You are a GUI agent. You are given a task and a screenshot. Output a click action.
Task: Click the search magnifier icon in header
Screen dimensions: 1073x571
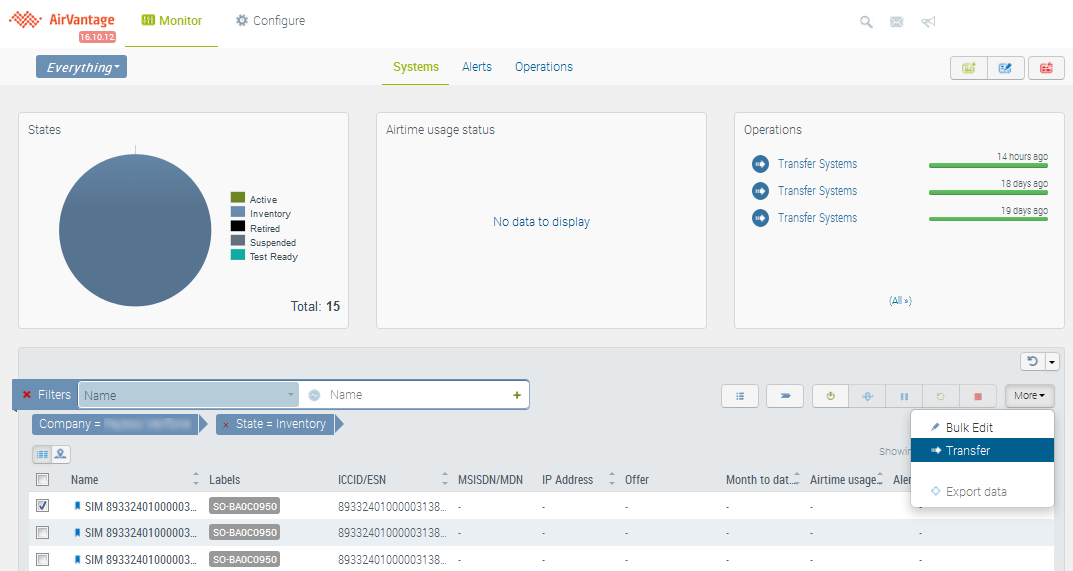[x=866, y=22]
